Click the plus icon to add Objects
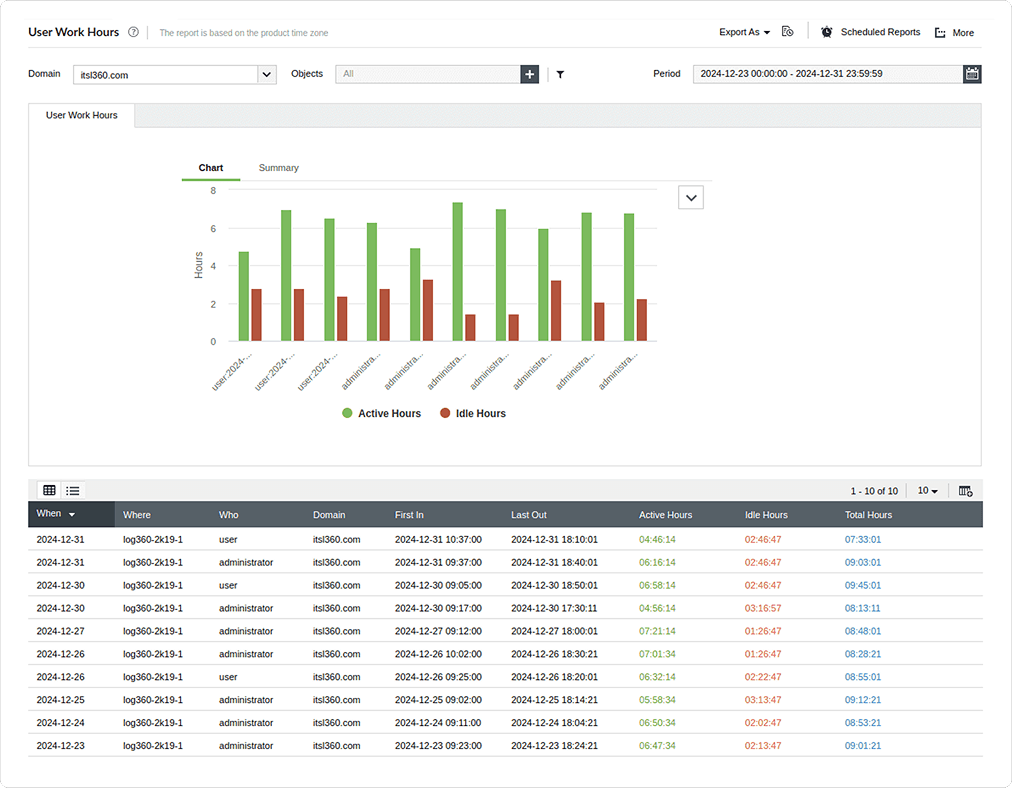The width and height of the screenshot is (1012, 788). [529, 74]
